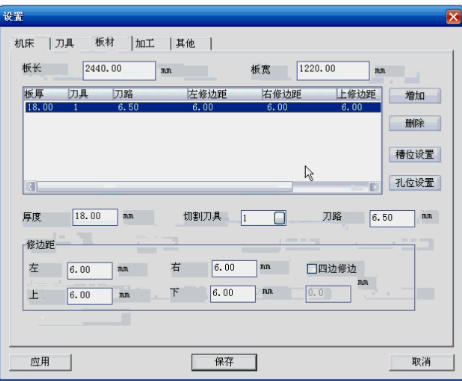Click the 取消 button

coord(421,362)
